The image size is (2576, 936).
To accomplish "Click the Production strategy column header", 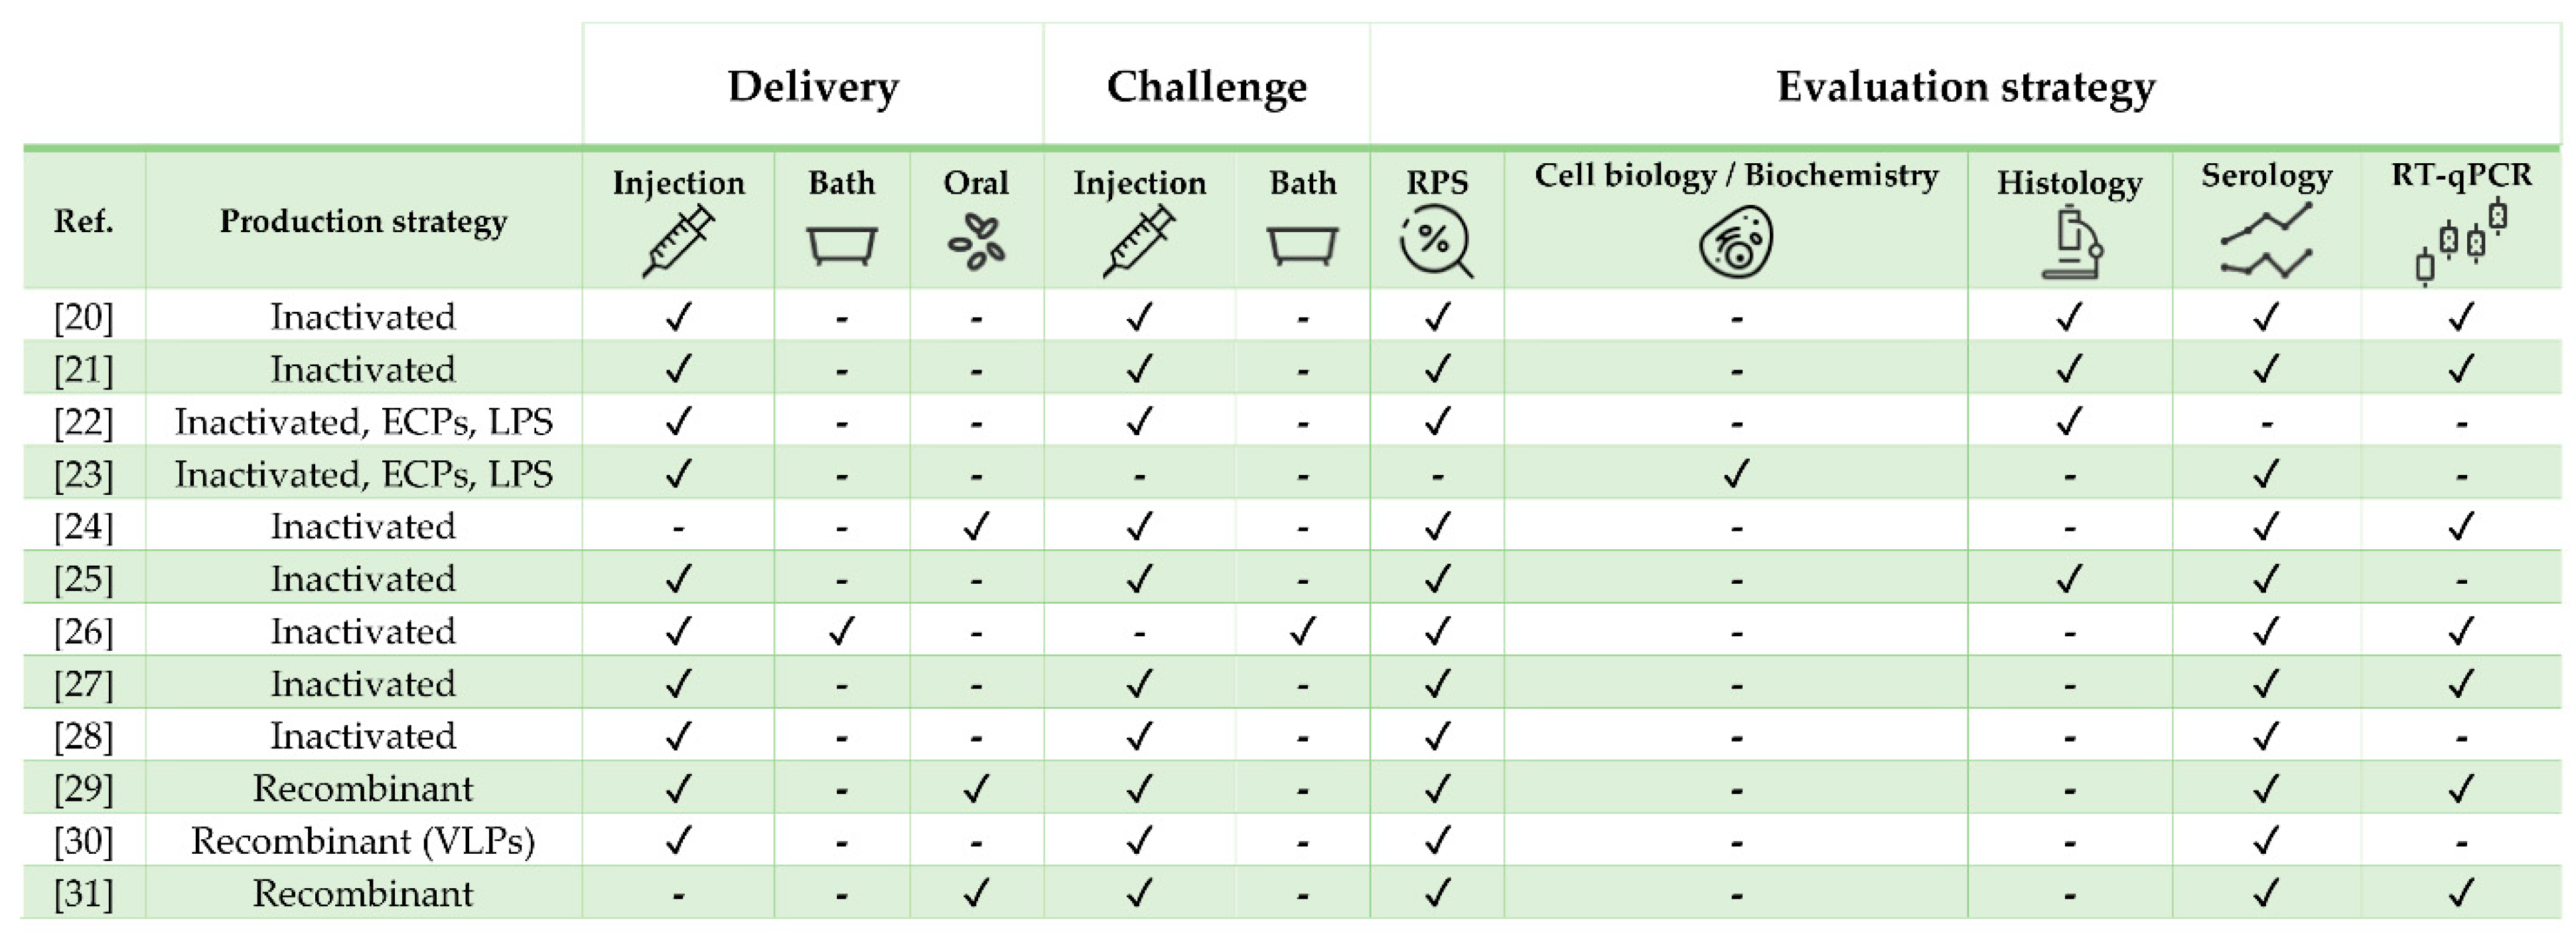I will coord(363,221).
